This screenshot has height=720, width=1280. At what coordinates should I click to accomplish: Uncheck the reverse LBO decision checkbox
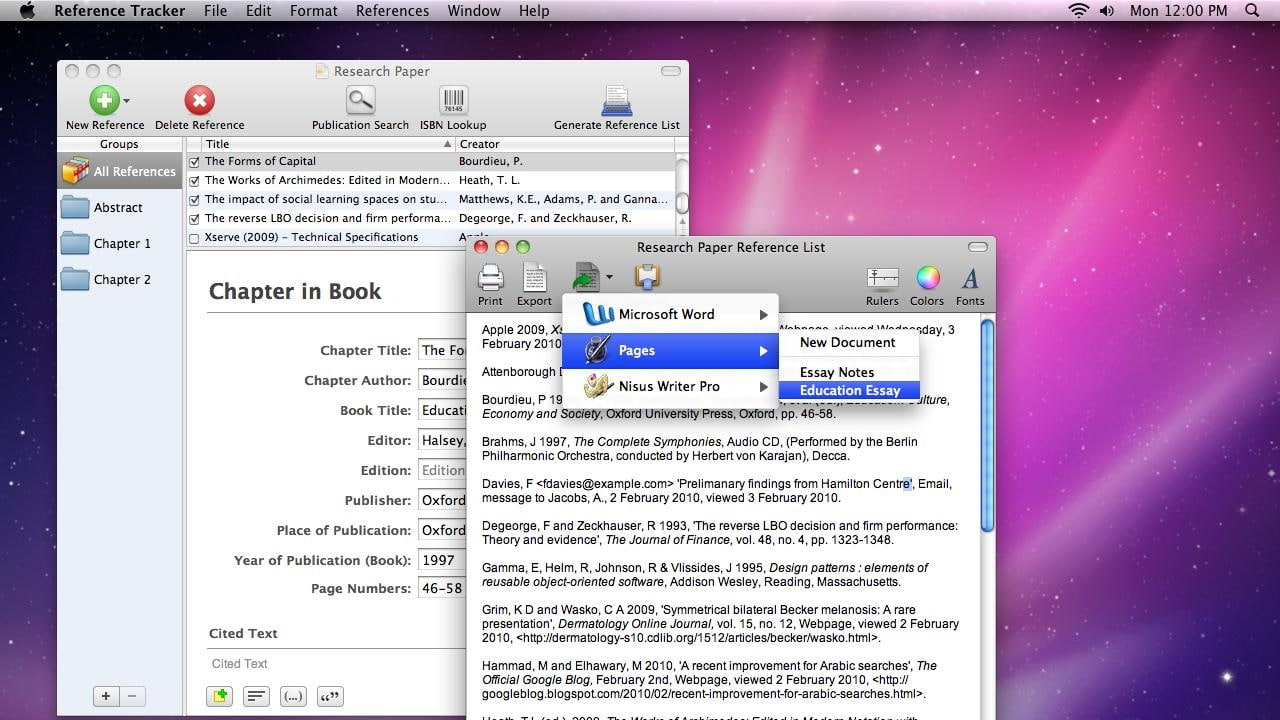click(x=194, y=219)
